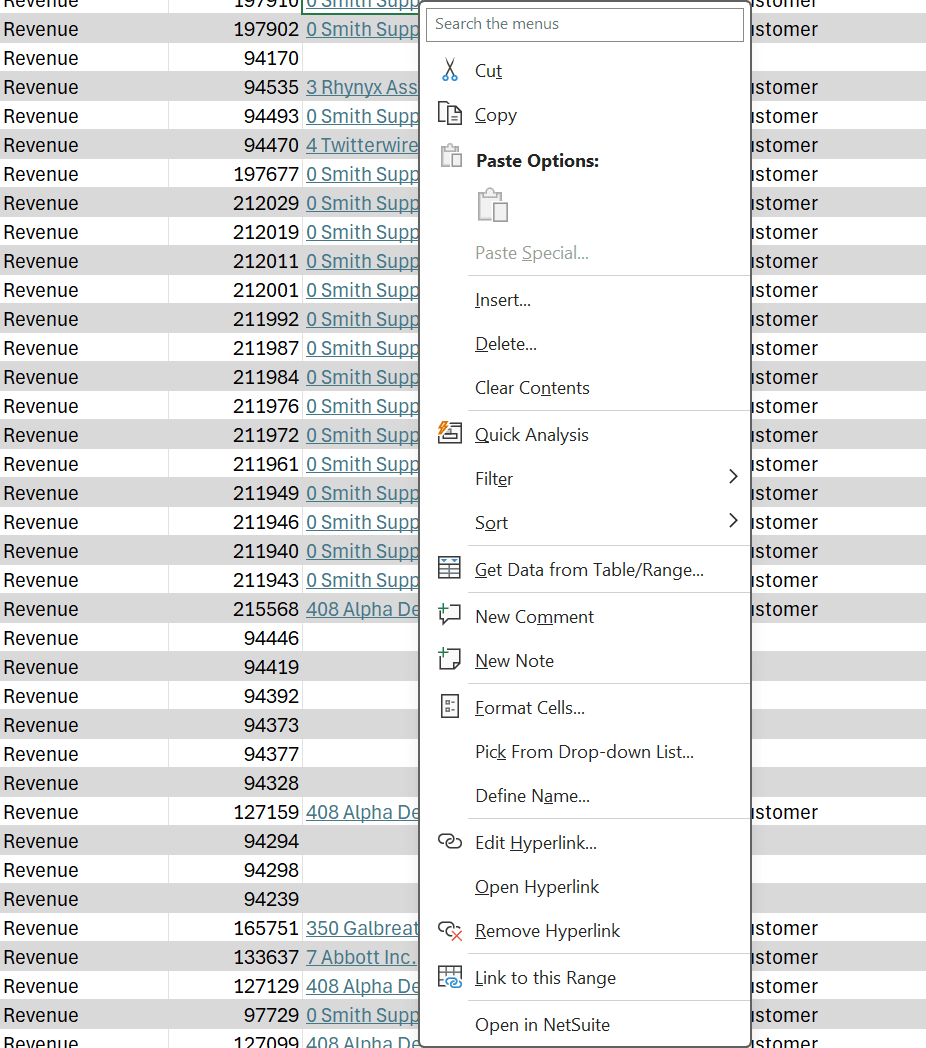Open the 0 Smith Supp link in row 197677
The width and height of the screenshot is (926, 1048).
click(362, 174)
